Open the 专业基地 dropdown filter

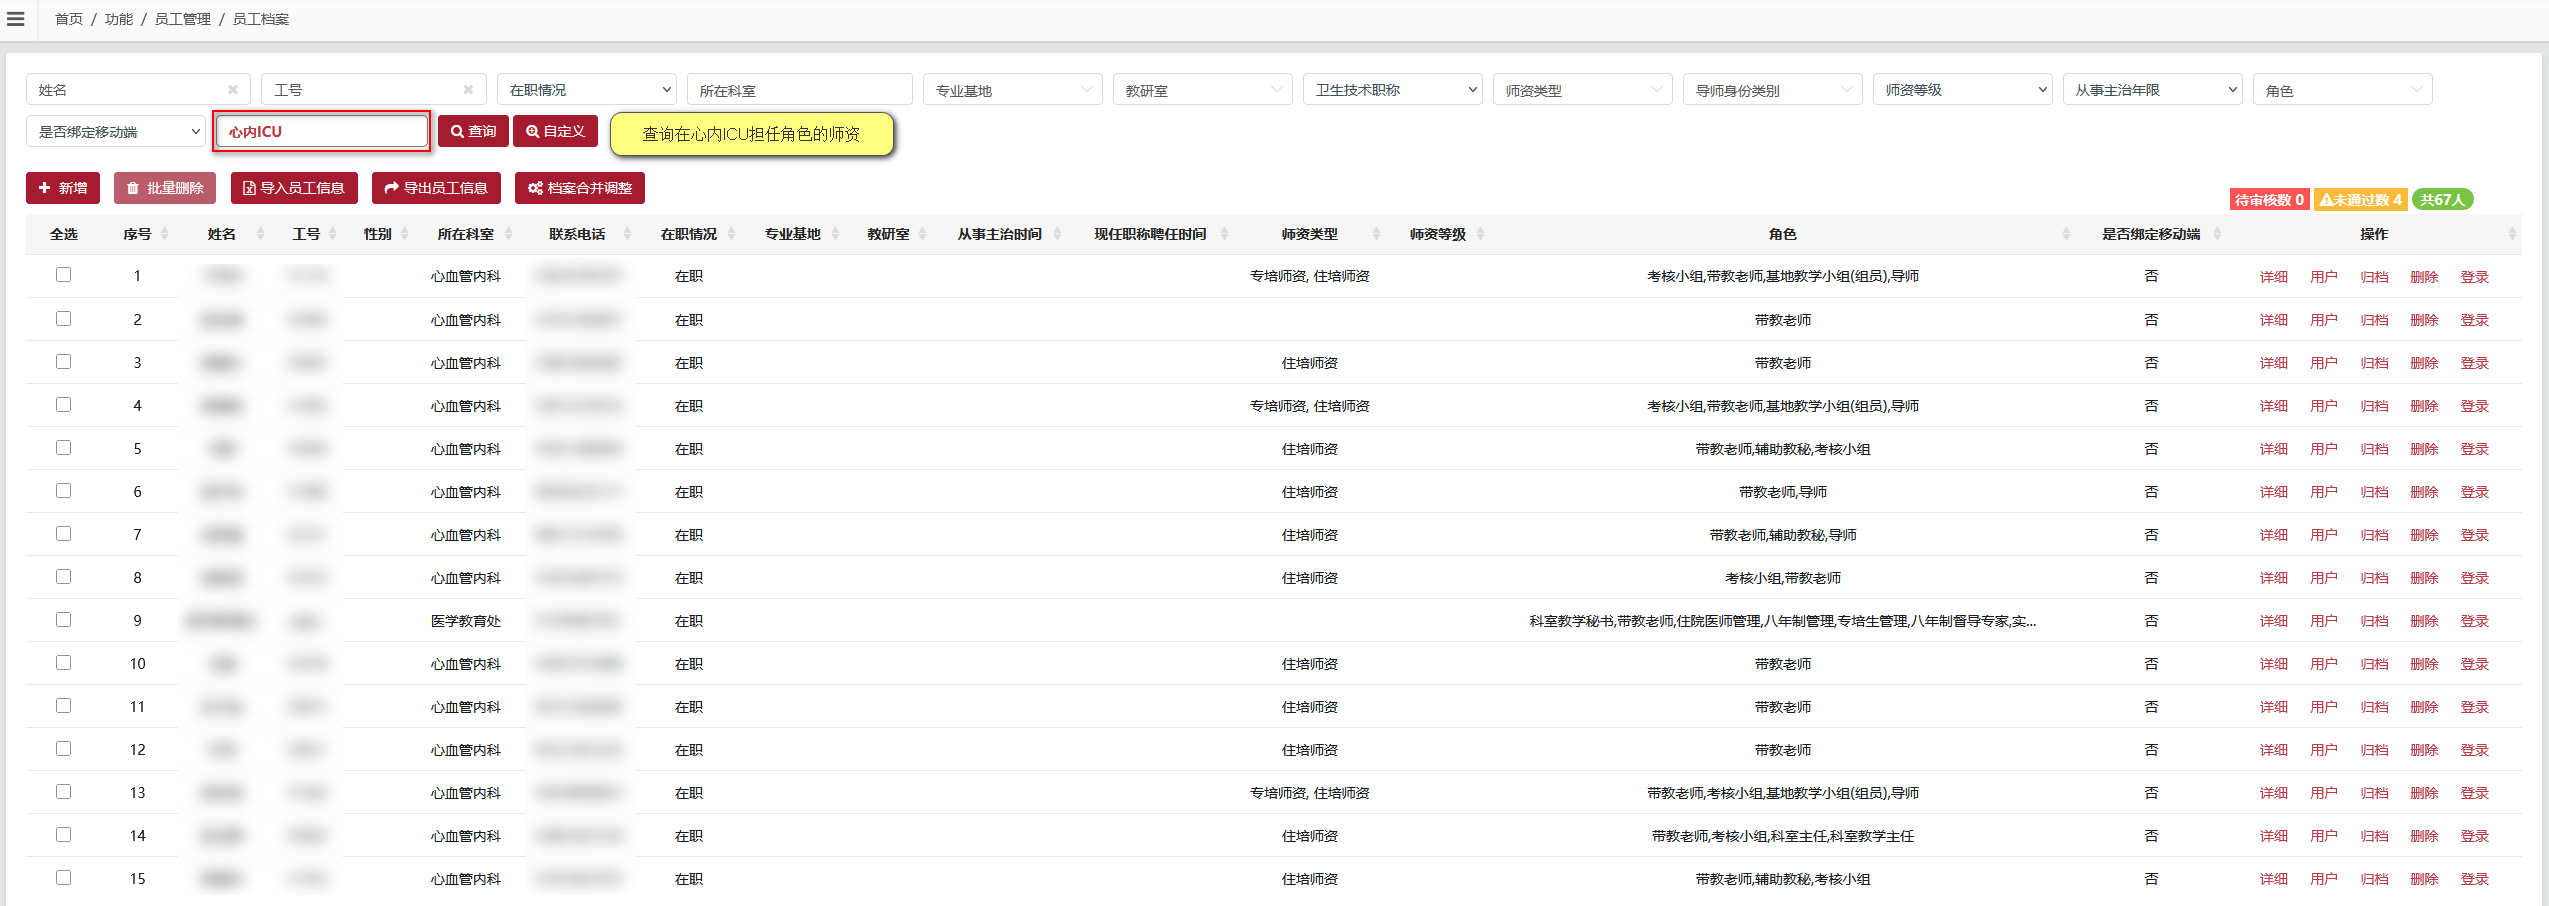(x=1013, y=90)
